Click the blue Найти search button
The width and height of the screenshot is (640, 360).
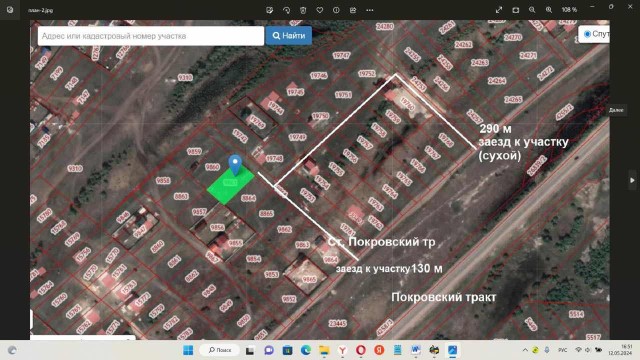click(x=289, y=36)
